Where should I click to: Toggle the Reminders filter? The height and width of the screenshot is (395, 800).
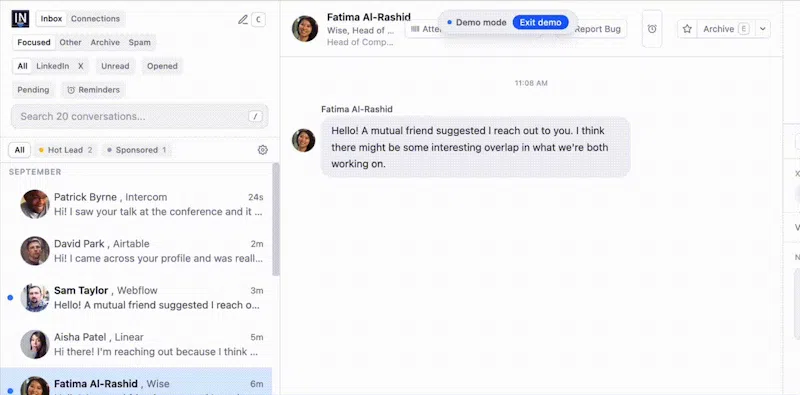(x=93, y=90)
